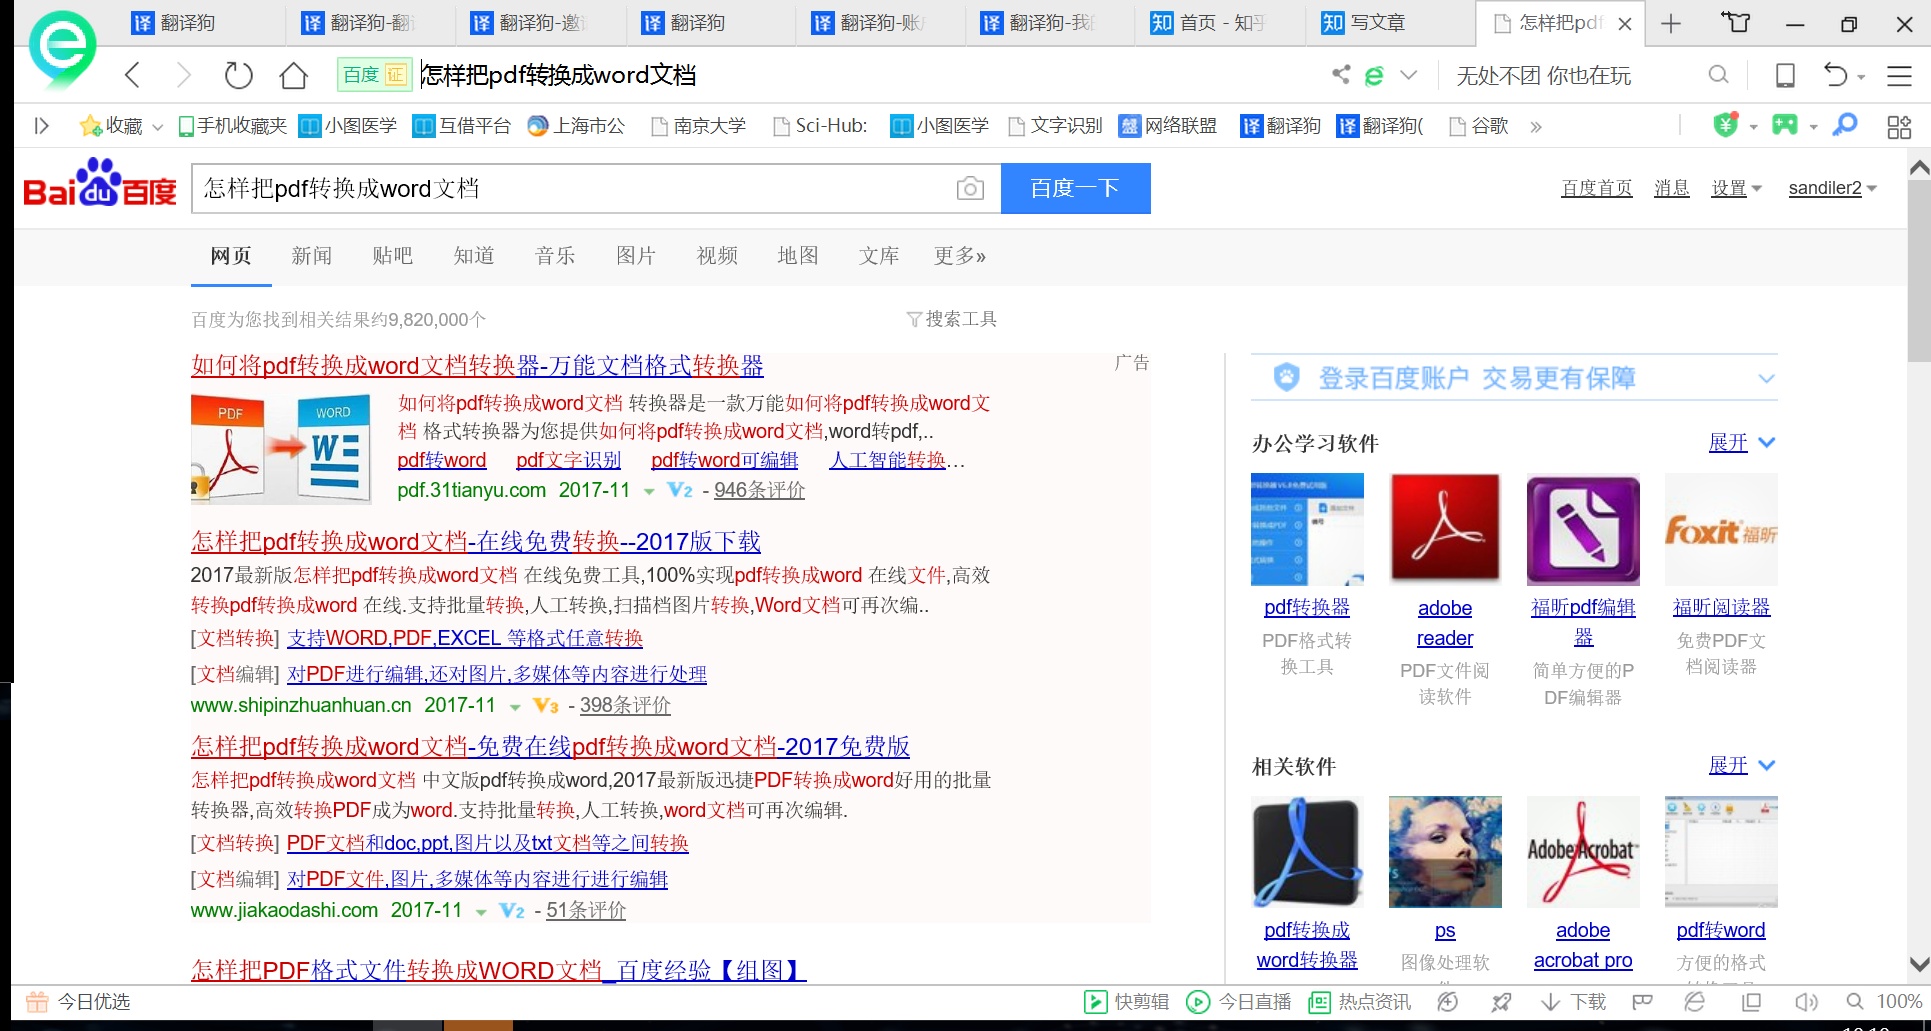Open 今日直播 in status bar

tap(1238, 1001)
